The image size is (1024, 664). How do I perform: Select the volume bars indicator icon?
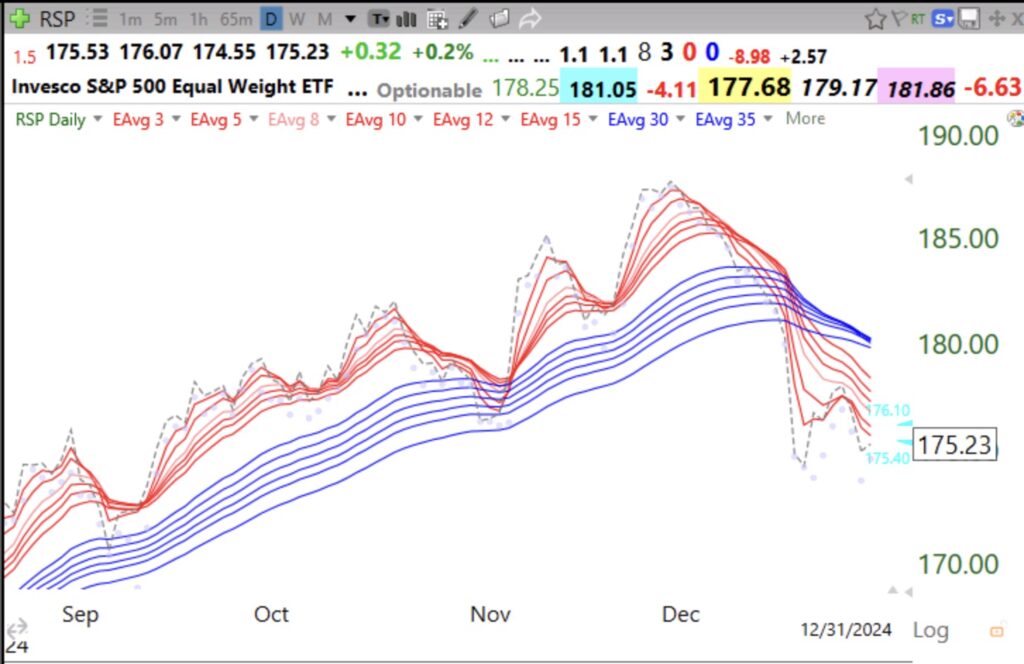coord(405,17)
